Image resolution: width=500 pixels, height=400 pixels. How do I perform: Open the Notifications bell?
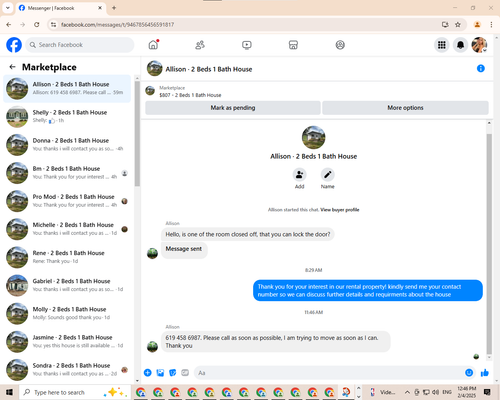coord(460,45)
